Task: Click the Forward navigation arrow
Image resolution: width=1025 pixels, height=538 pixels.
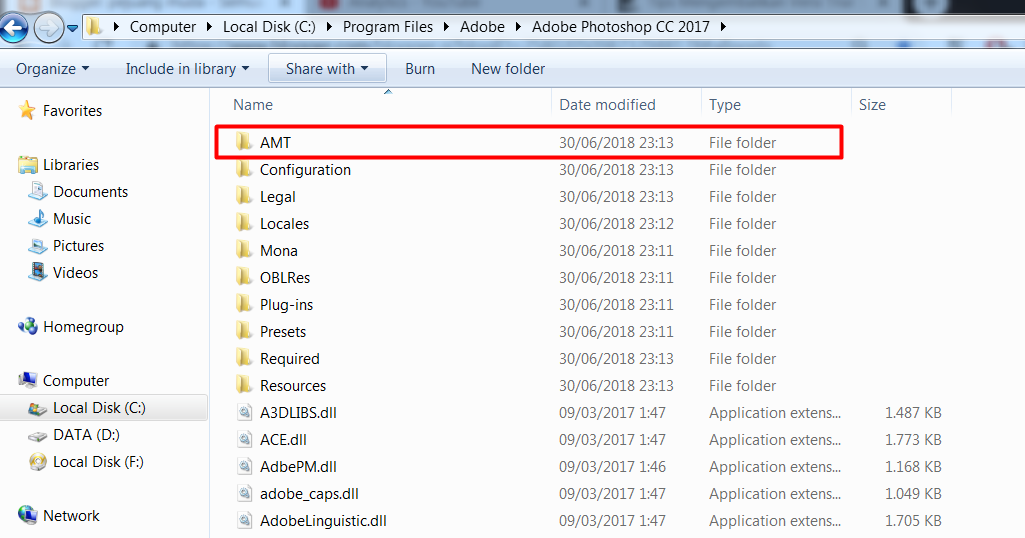Action: pyautogui.click(x=49, y=28)
